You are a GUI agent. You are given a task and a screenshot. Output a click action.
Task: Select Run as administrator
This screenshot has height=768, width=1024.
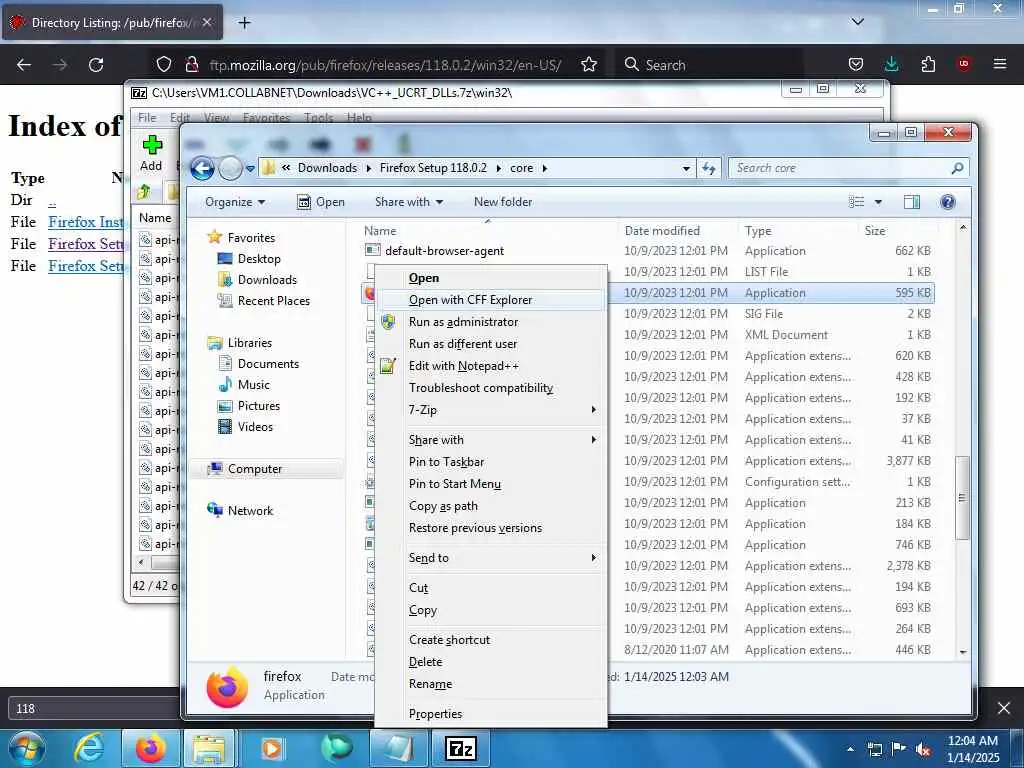(490, 322)
